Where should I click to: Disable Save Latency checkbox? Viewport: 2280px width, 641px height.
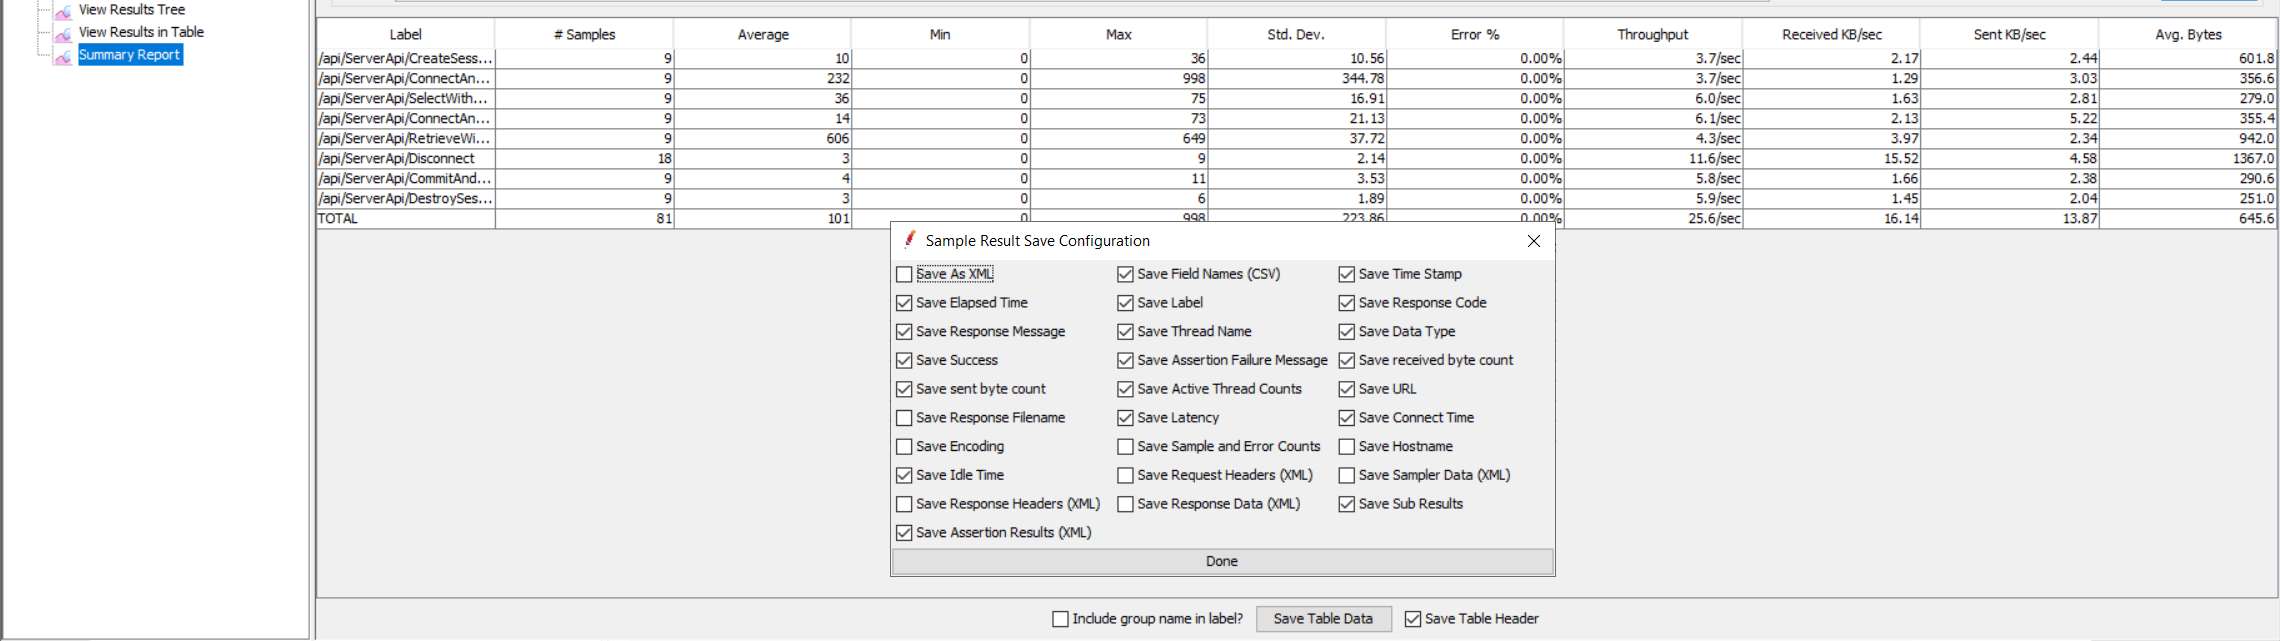click(x=1125, y=418)
